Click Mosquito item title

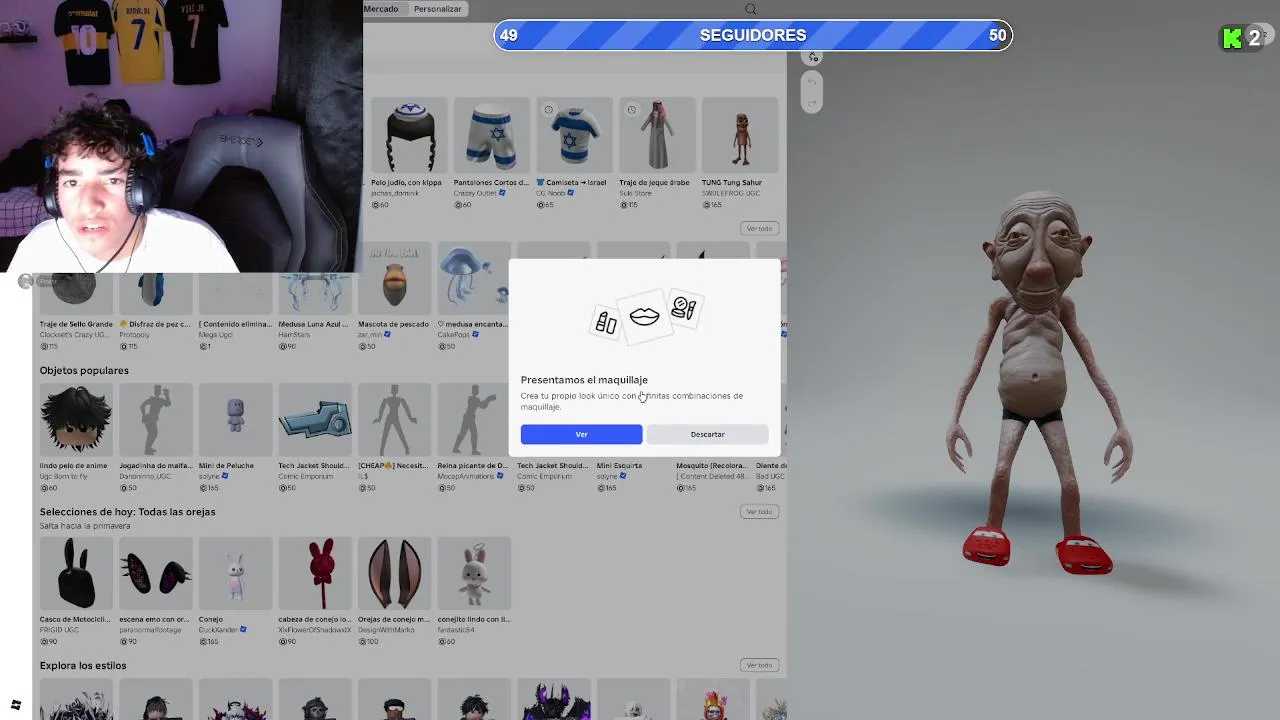click(x=711, y=465)
